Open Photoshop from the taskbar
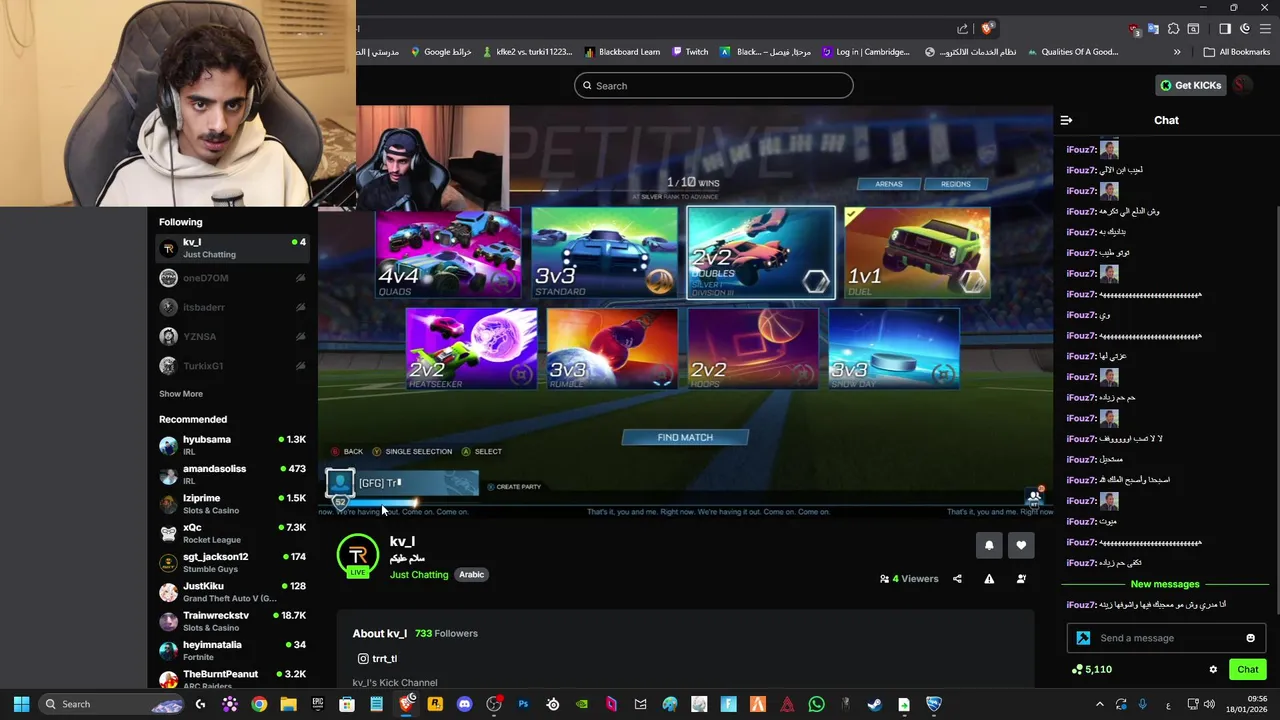This screenshot has width=1280, height=720. click(x=523, y=704)
